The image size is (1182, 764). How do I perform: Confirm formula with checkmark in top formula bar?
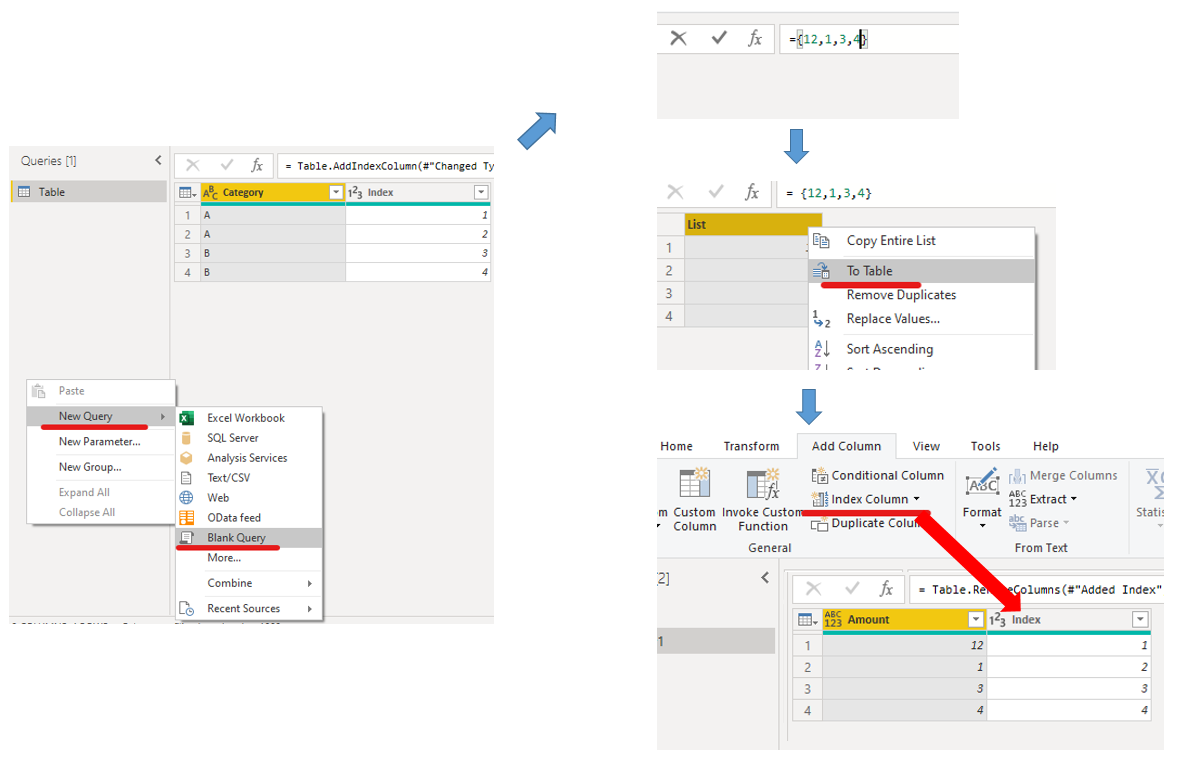point(719,38)
